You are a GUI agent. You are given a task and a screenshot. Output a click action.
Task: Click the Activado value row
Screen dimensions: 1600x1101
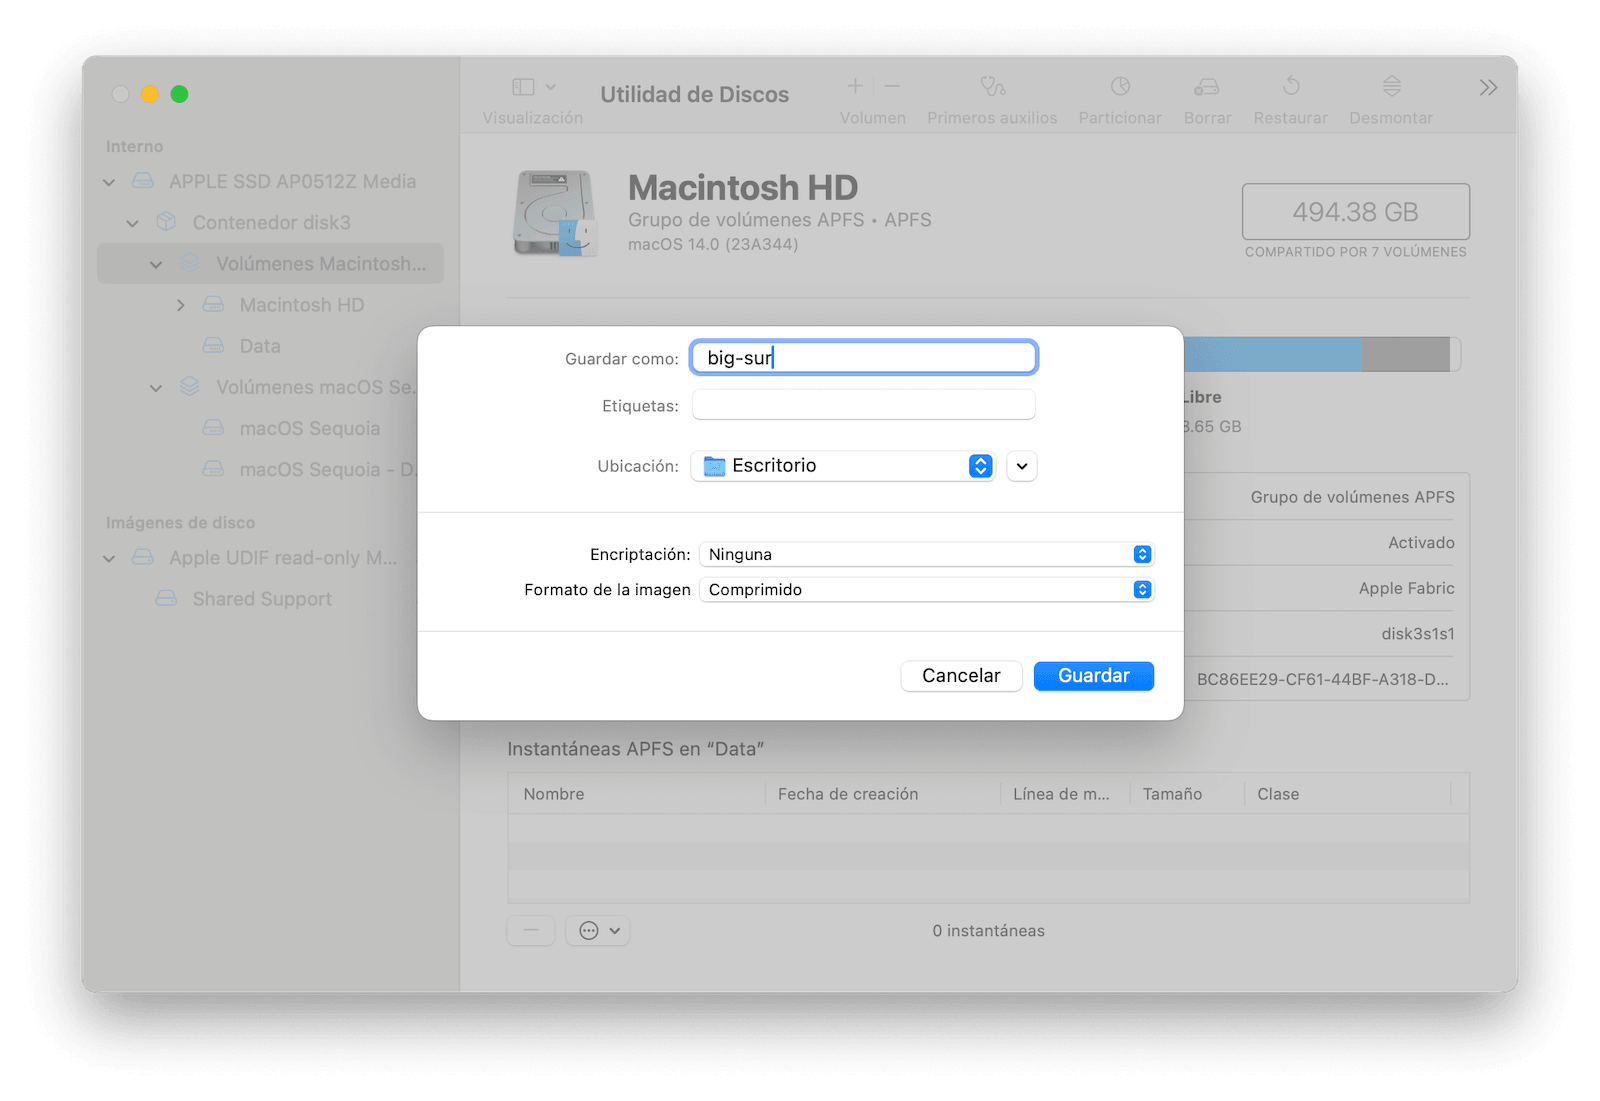[1421, 542]
